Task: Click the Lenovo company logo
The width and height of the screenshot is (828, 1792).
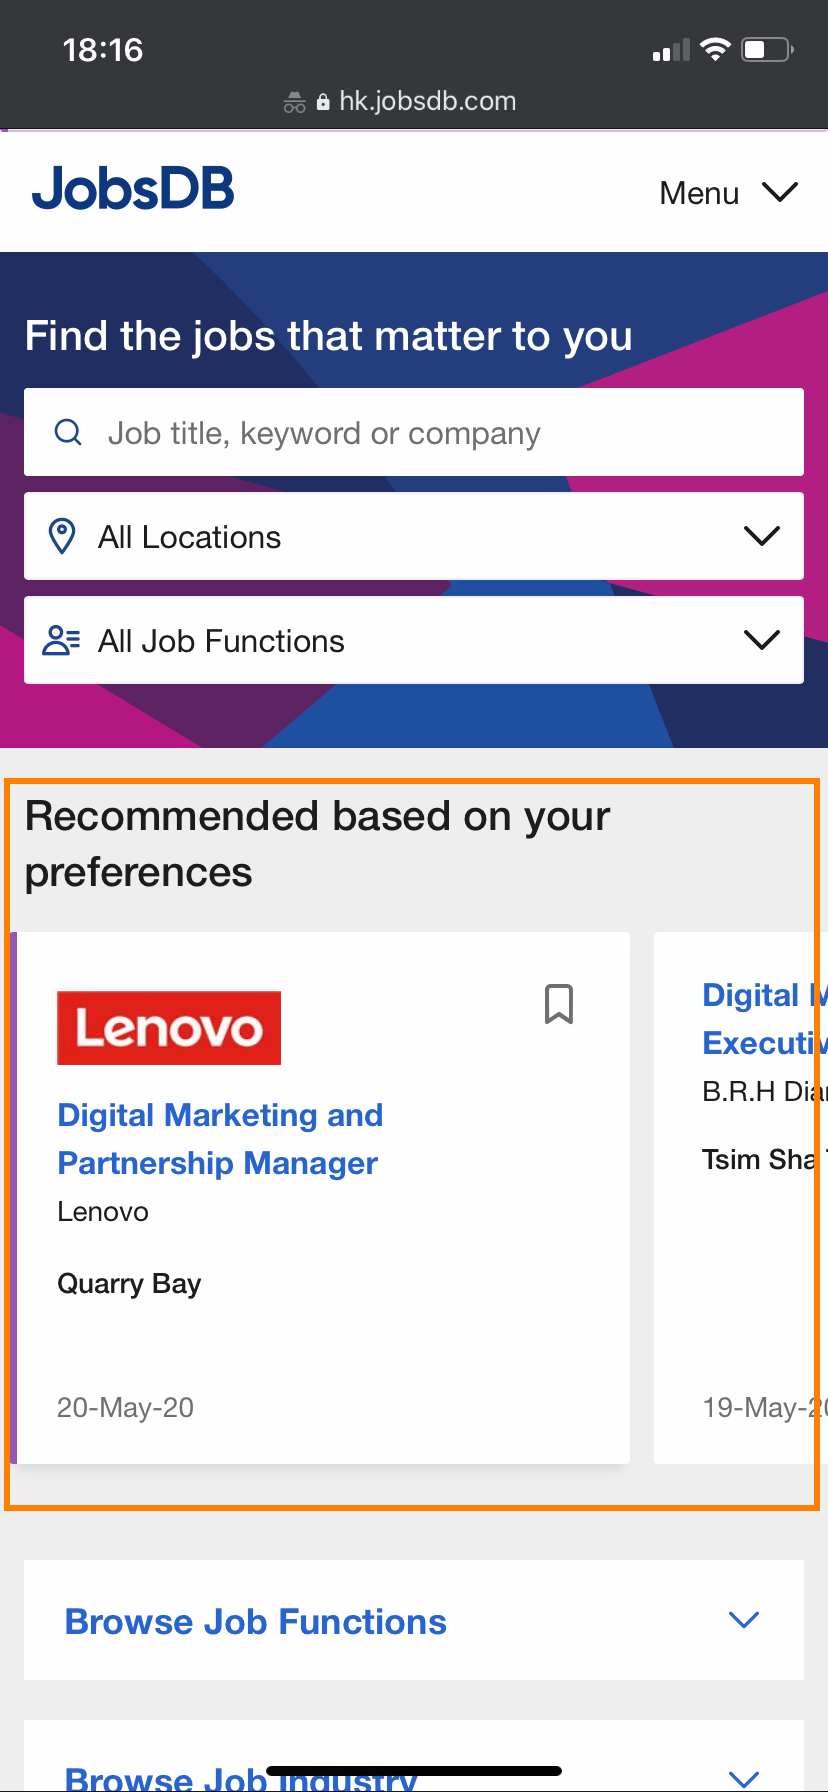Action: (169, 1028)
